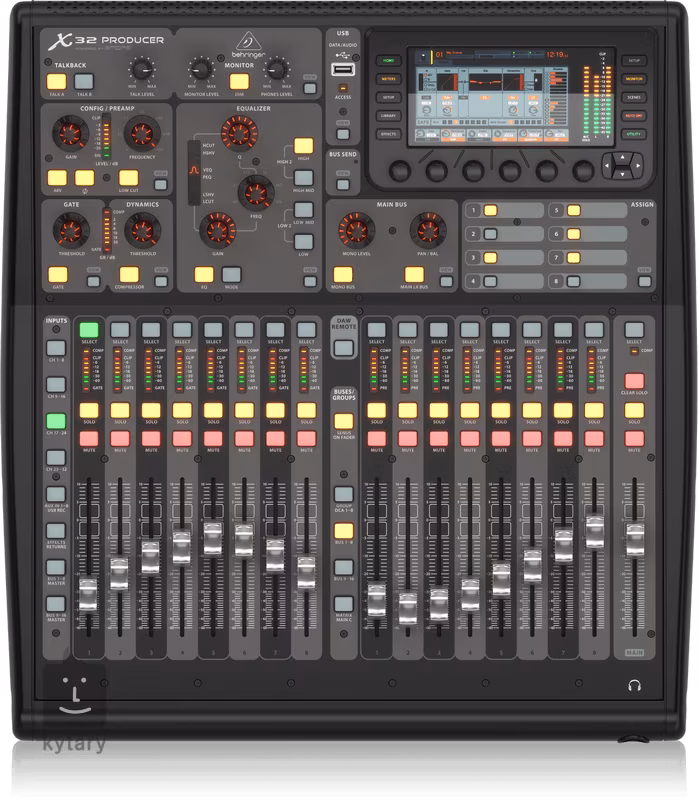Toggle the 48V phantom power button
The image size is (698, 800).
pyautogui.click(x=57, y=179)
